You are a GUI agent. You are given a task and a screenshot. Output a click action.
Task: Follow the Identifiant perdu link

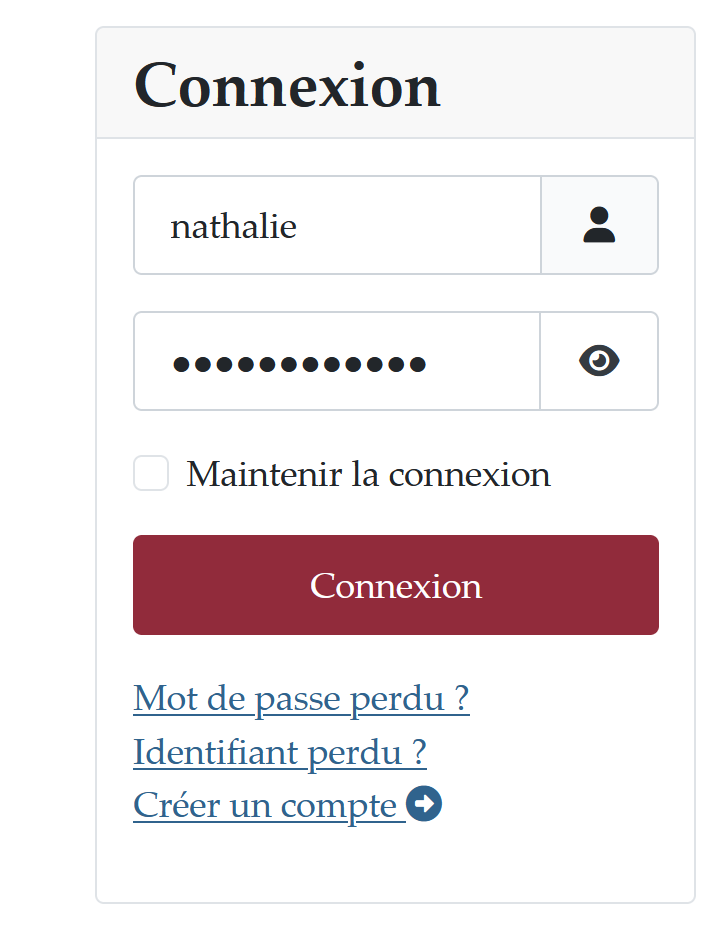tap(280, 752)
